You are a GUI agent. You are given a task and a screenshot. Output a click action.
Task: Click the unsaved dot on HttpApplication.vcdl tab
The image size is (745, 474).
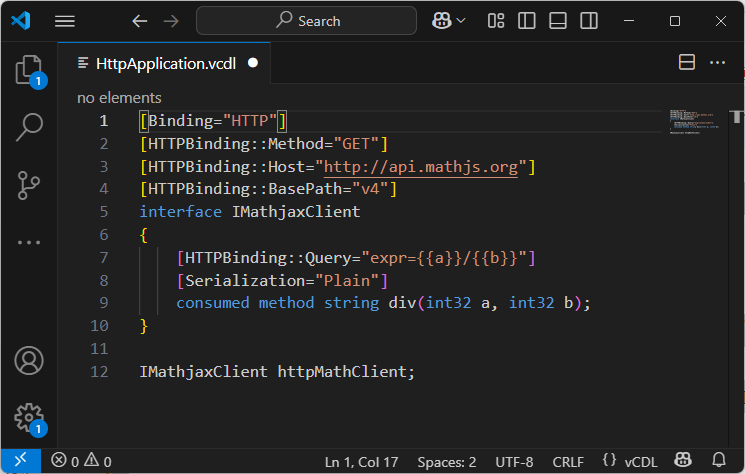tap(253, 63)
